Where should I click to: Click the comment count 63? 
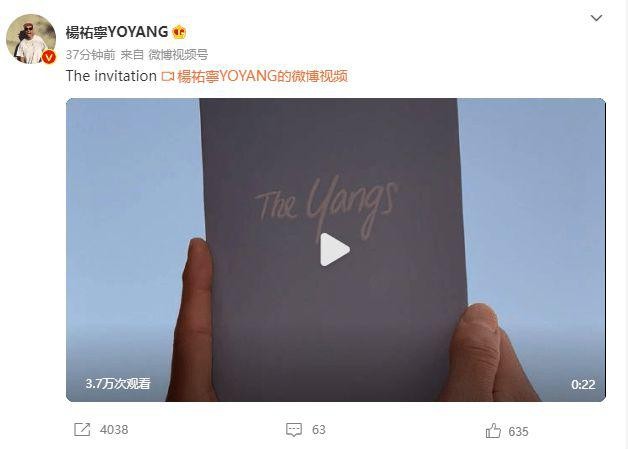(319, 430)
